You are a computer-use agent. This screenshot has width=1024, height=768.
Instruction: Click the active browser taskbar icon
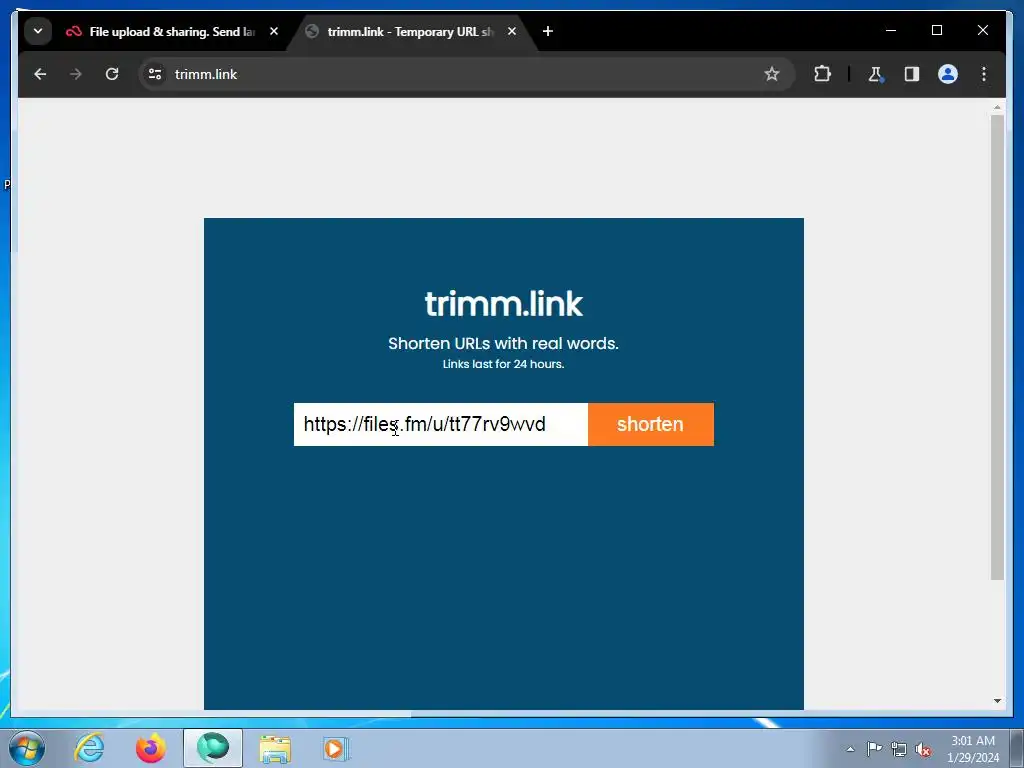point(213,748)
